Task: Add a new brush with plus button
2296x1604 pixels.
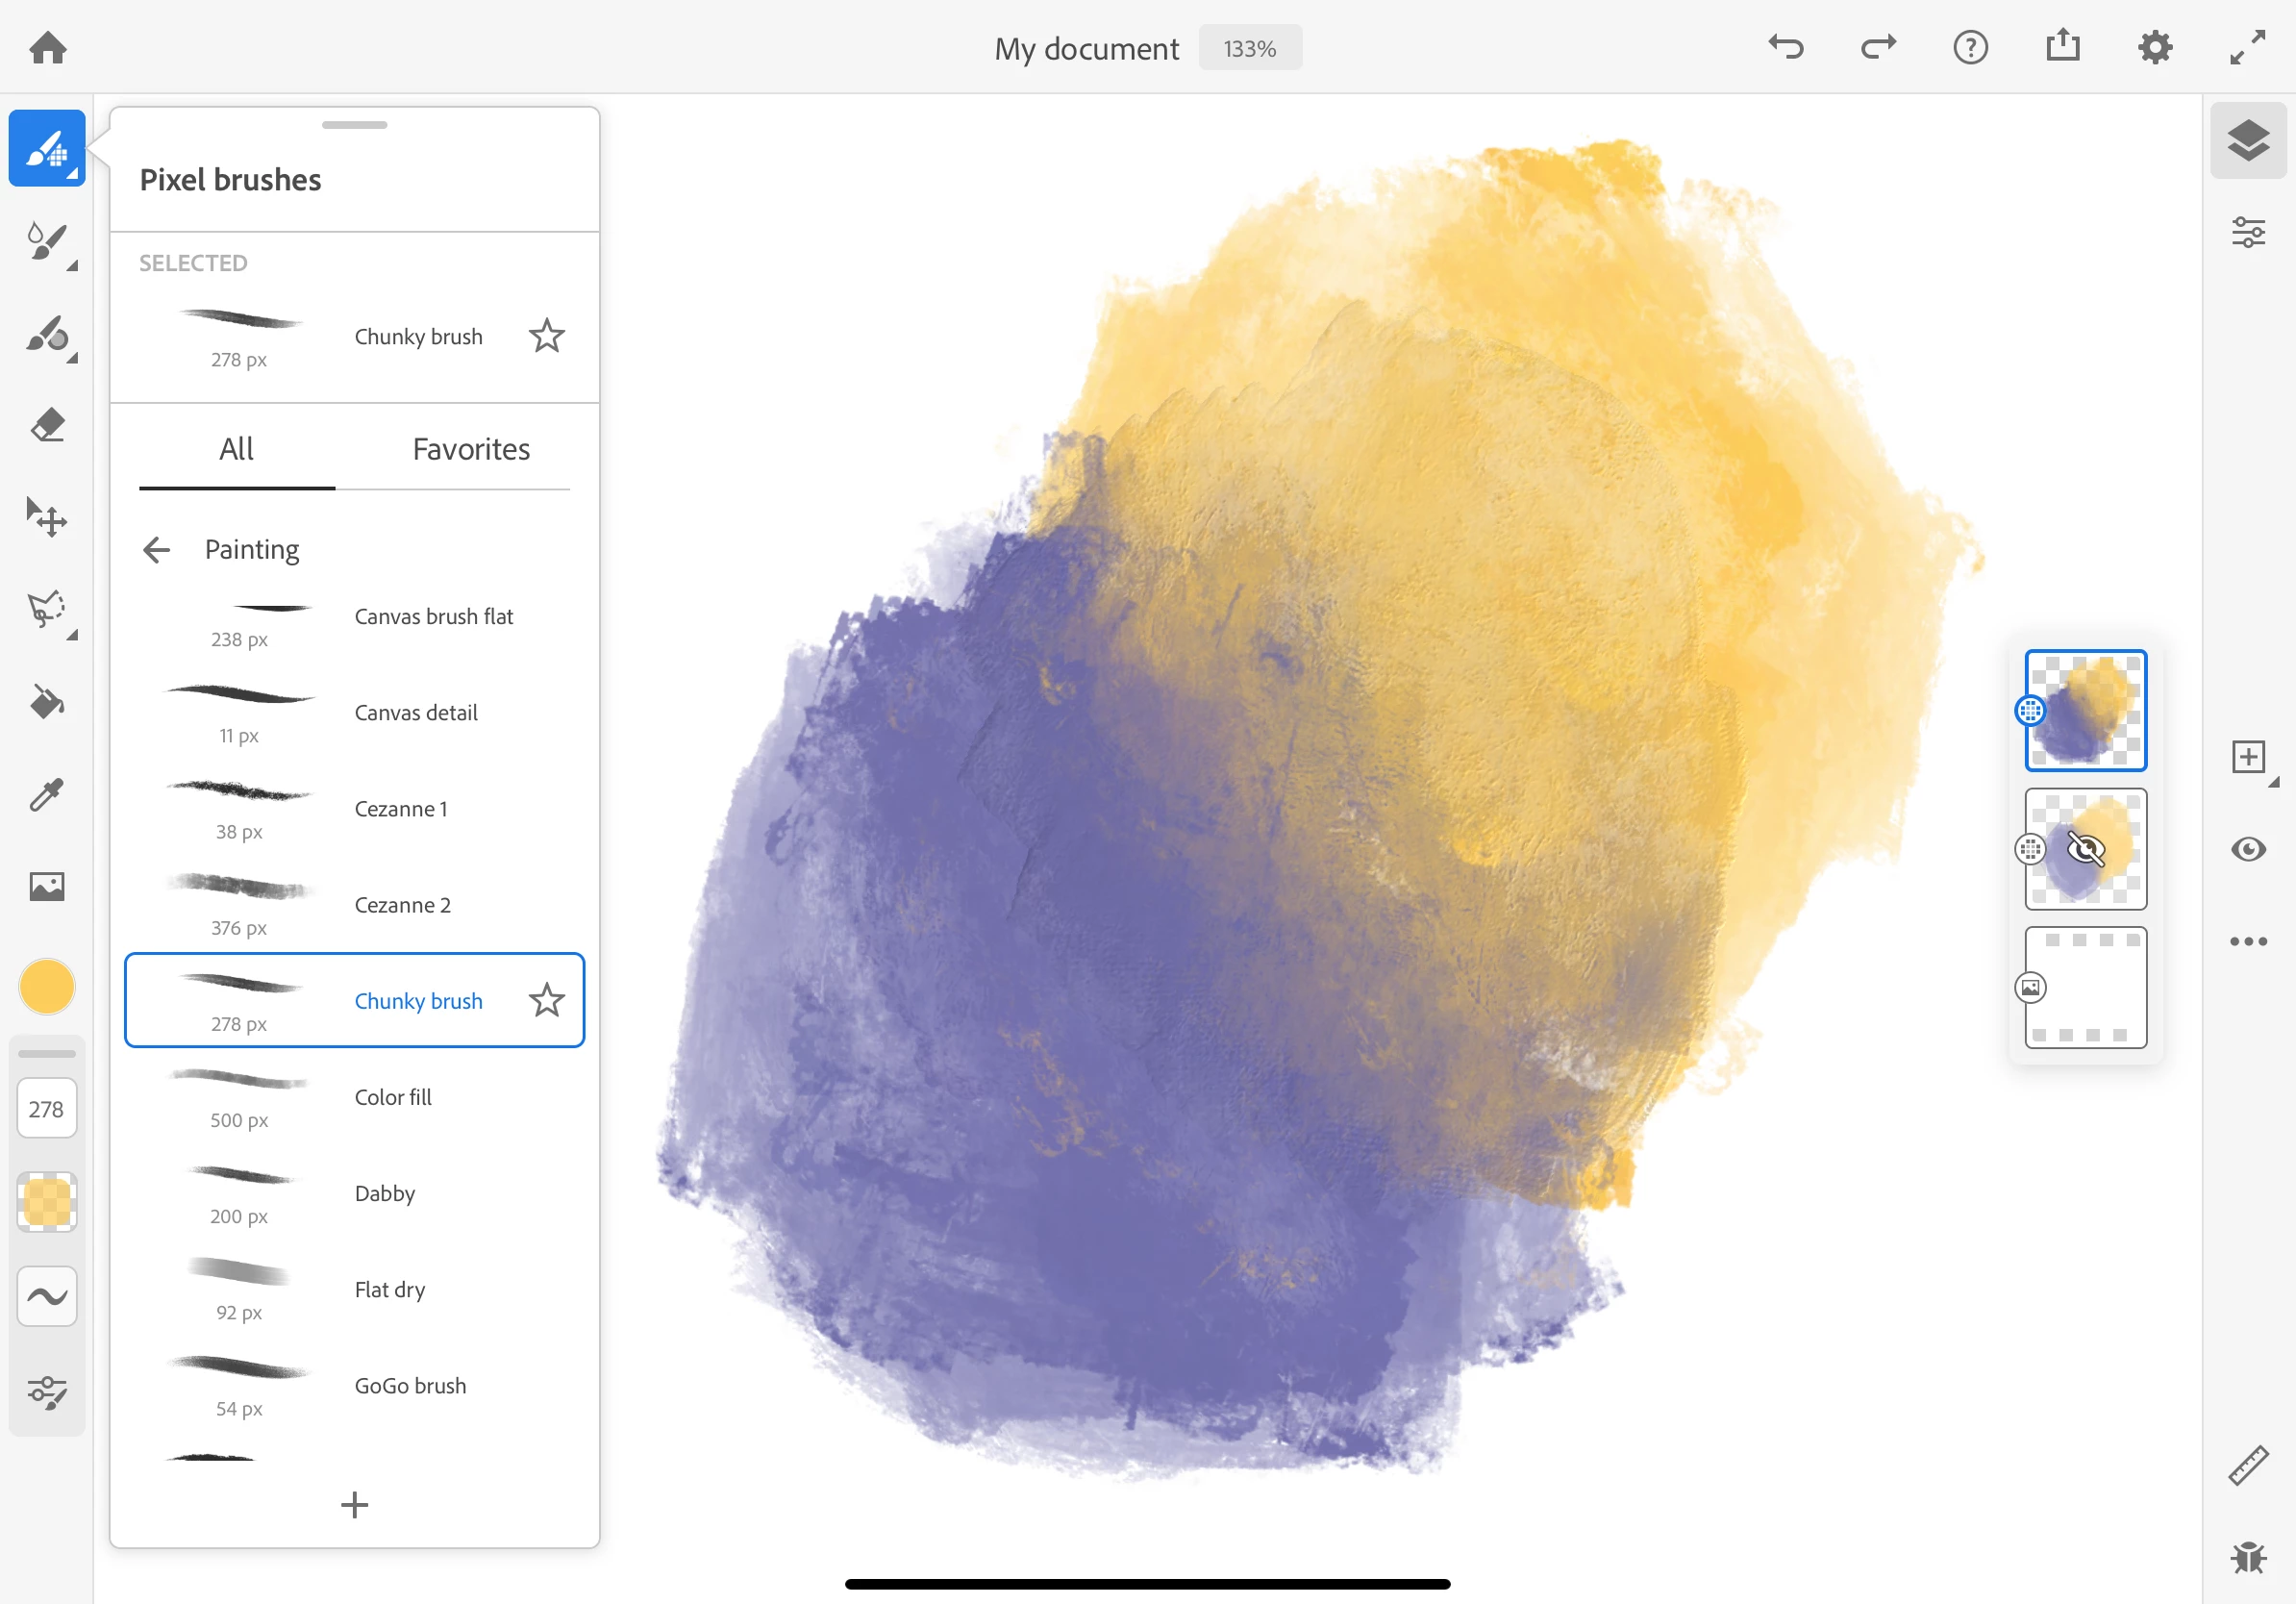Action: coord(354,1505)
